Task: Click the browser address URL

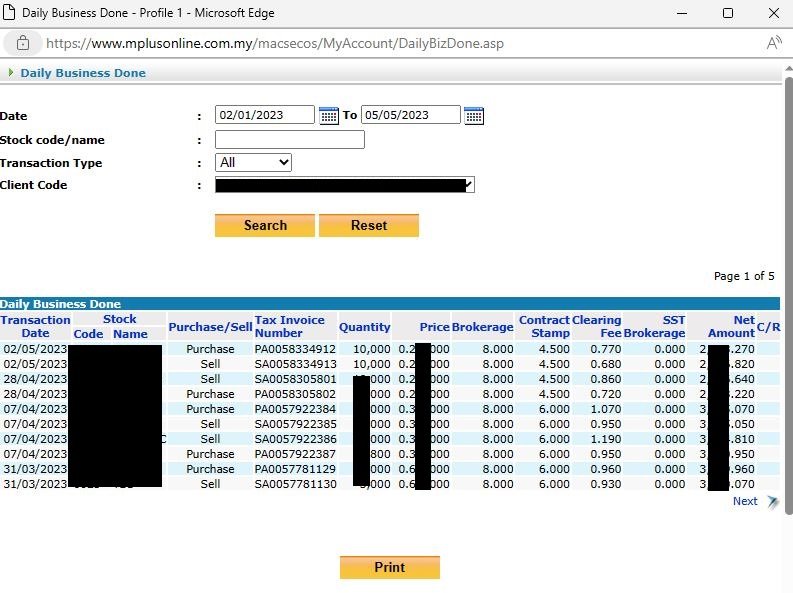Action: [x=275, y=43]
